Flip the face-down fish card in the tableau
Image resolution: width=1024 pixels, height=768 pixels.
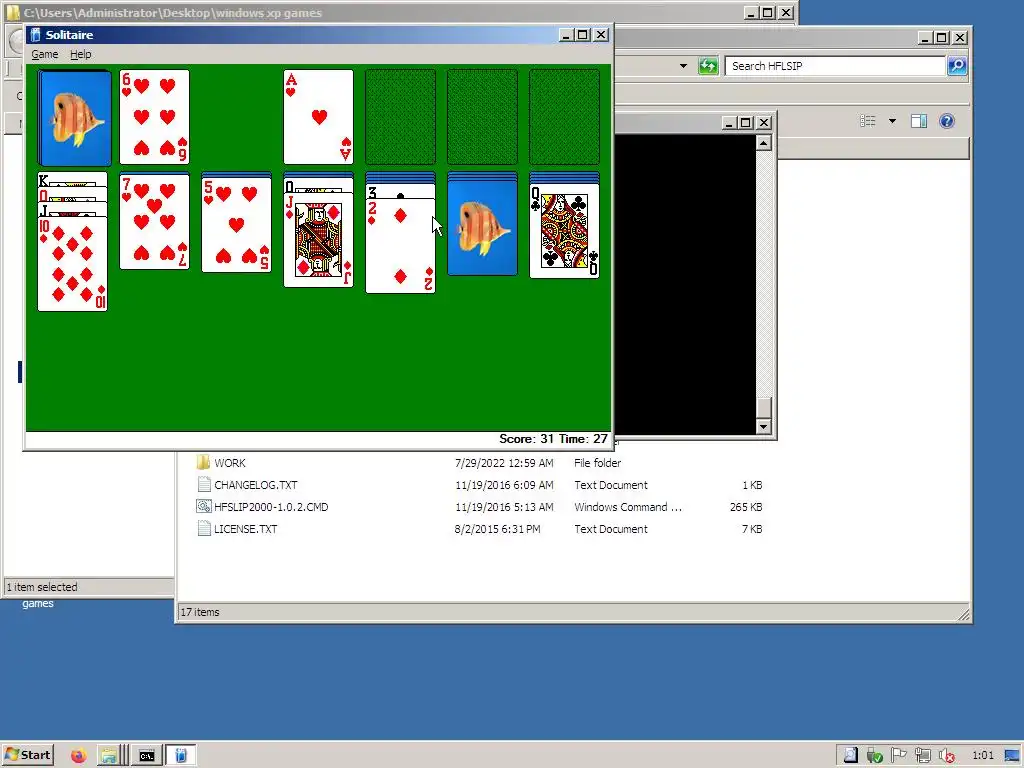pos(482,228)
